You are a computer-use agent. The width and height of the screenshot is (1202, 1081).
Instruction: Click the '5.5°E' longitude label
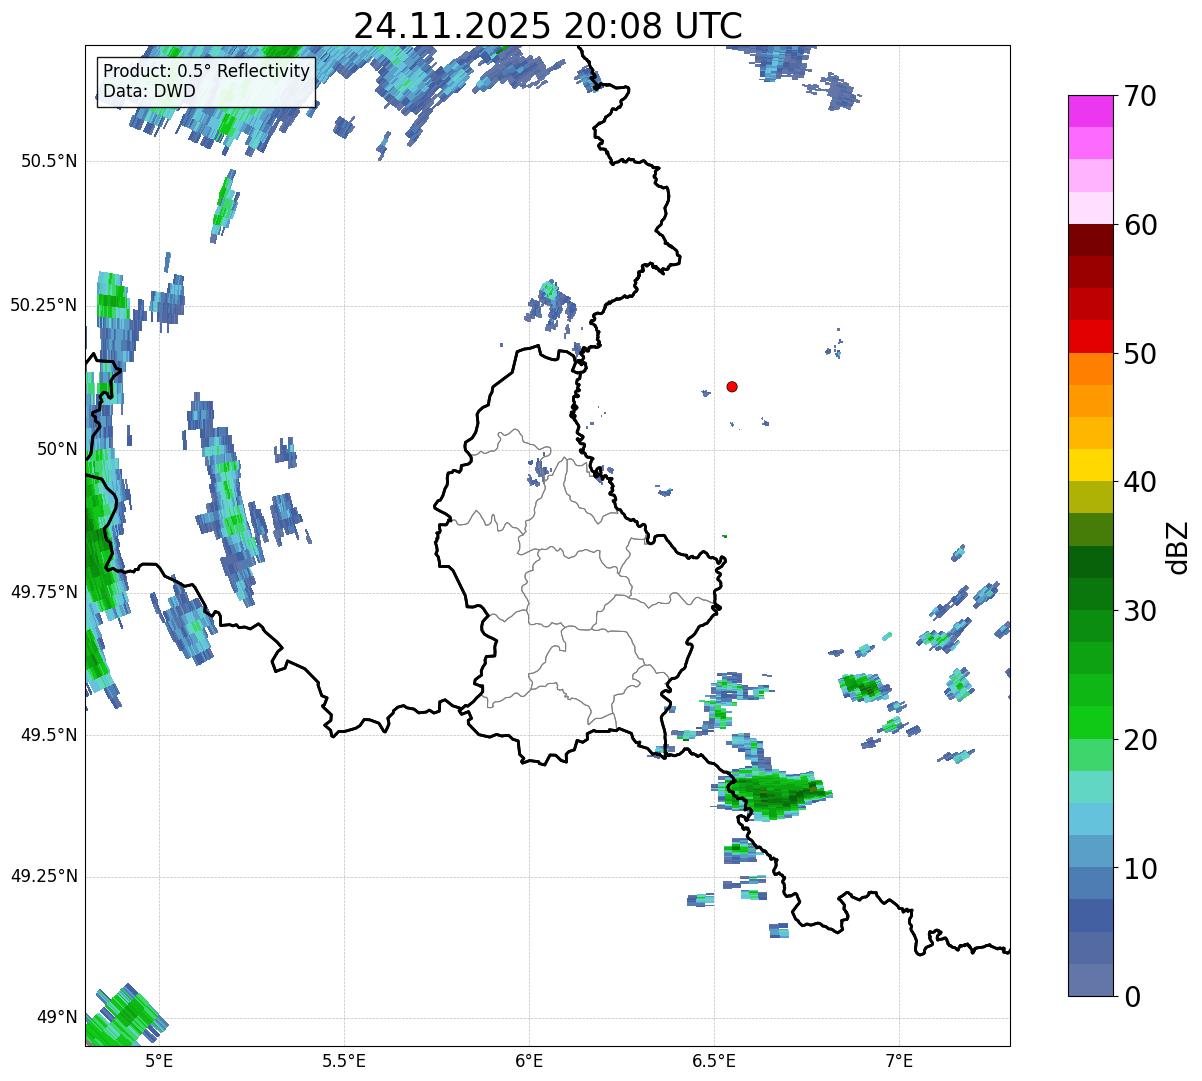point(344,1061)
